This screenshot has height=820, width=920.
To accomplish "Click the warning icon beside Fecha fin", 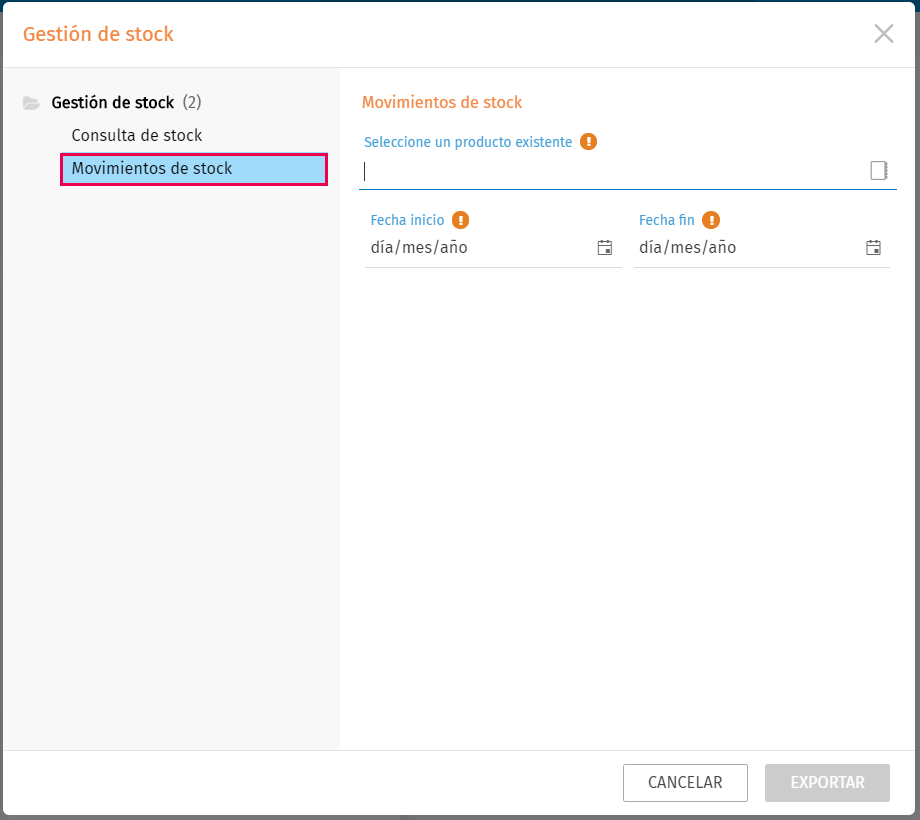I will 711,220.
